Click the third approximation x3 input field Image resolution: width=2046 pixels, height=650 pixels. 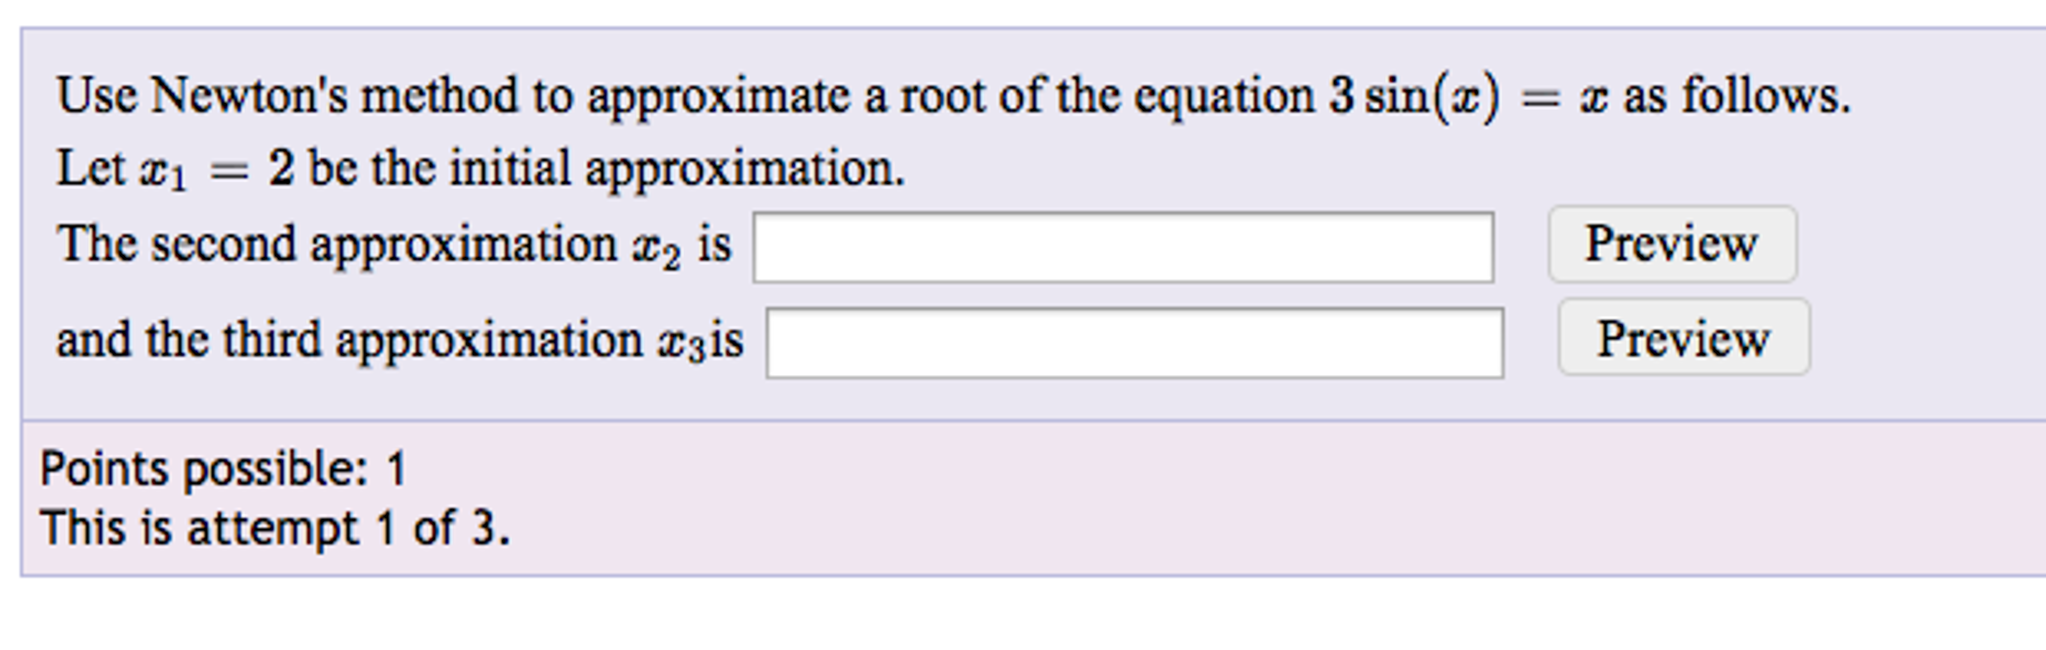pyautogui.click(x=1134, y=343)
